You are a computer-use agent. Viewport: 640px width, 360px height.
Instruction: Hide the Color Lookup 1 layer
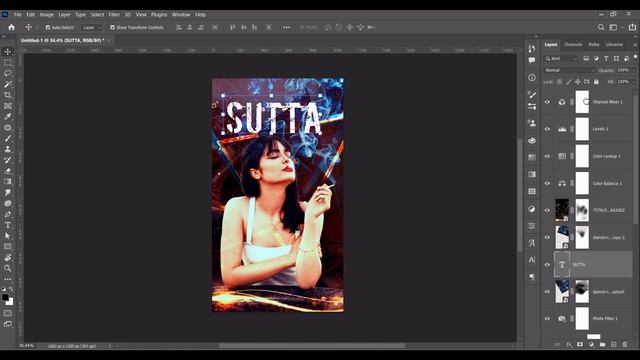pyautogui.click(x=547, y=156)
